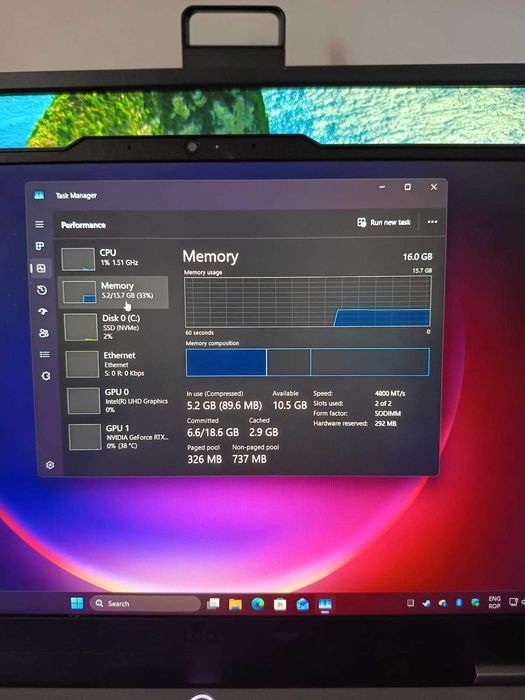
Task: Click the ENG ROP language indicator
Action: click(494, 602)
